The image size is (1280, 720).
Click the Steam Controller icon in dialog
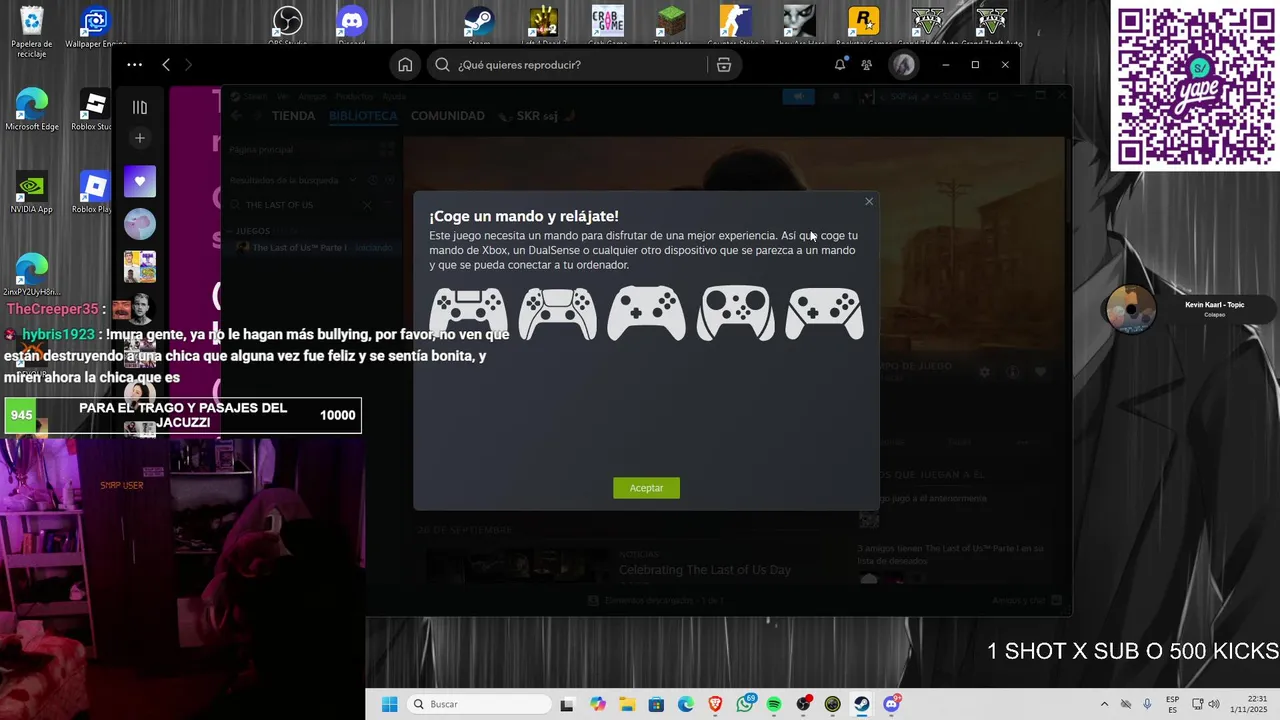[735, 313]
